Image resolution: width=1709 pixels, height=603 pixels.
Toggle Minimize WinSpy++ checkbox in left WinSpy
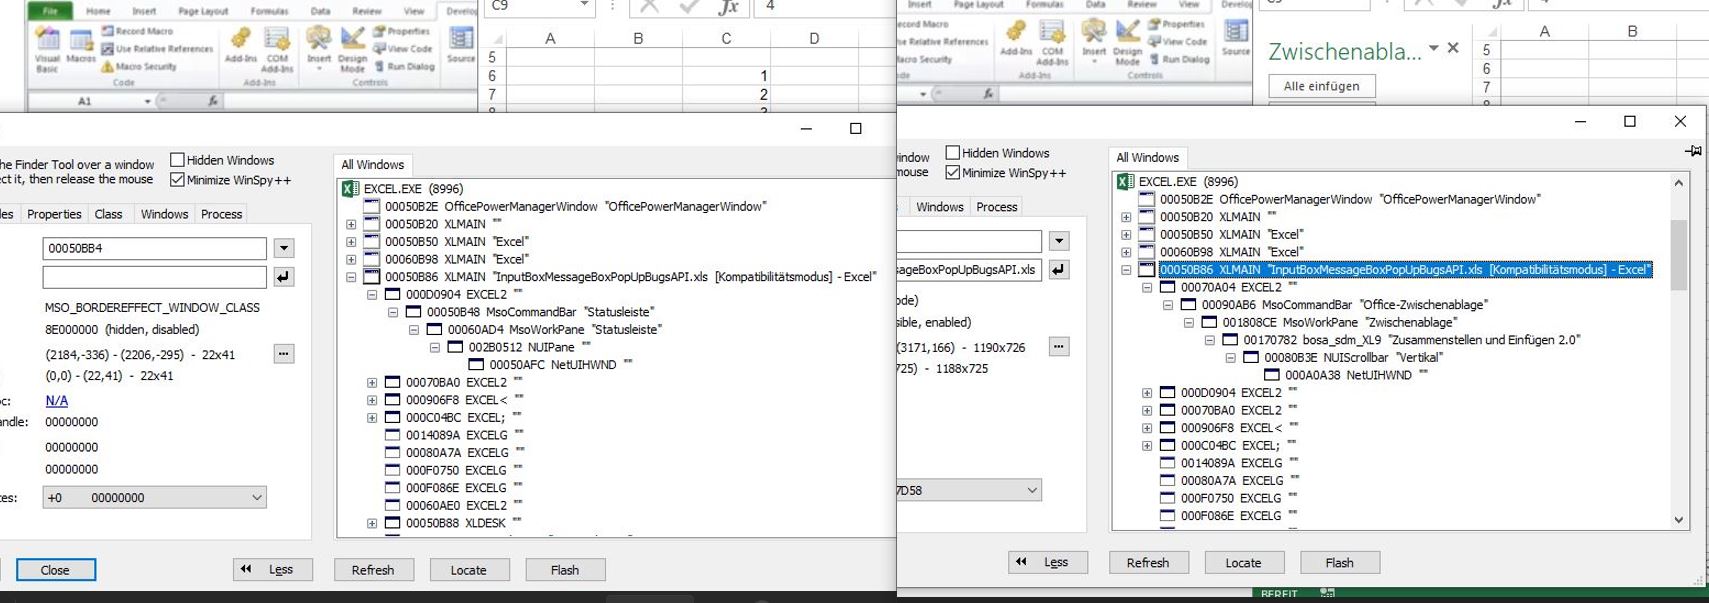tap(177, 180)
